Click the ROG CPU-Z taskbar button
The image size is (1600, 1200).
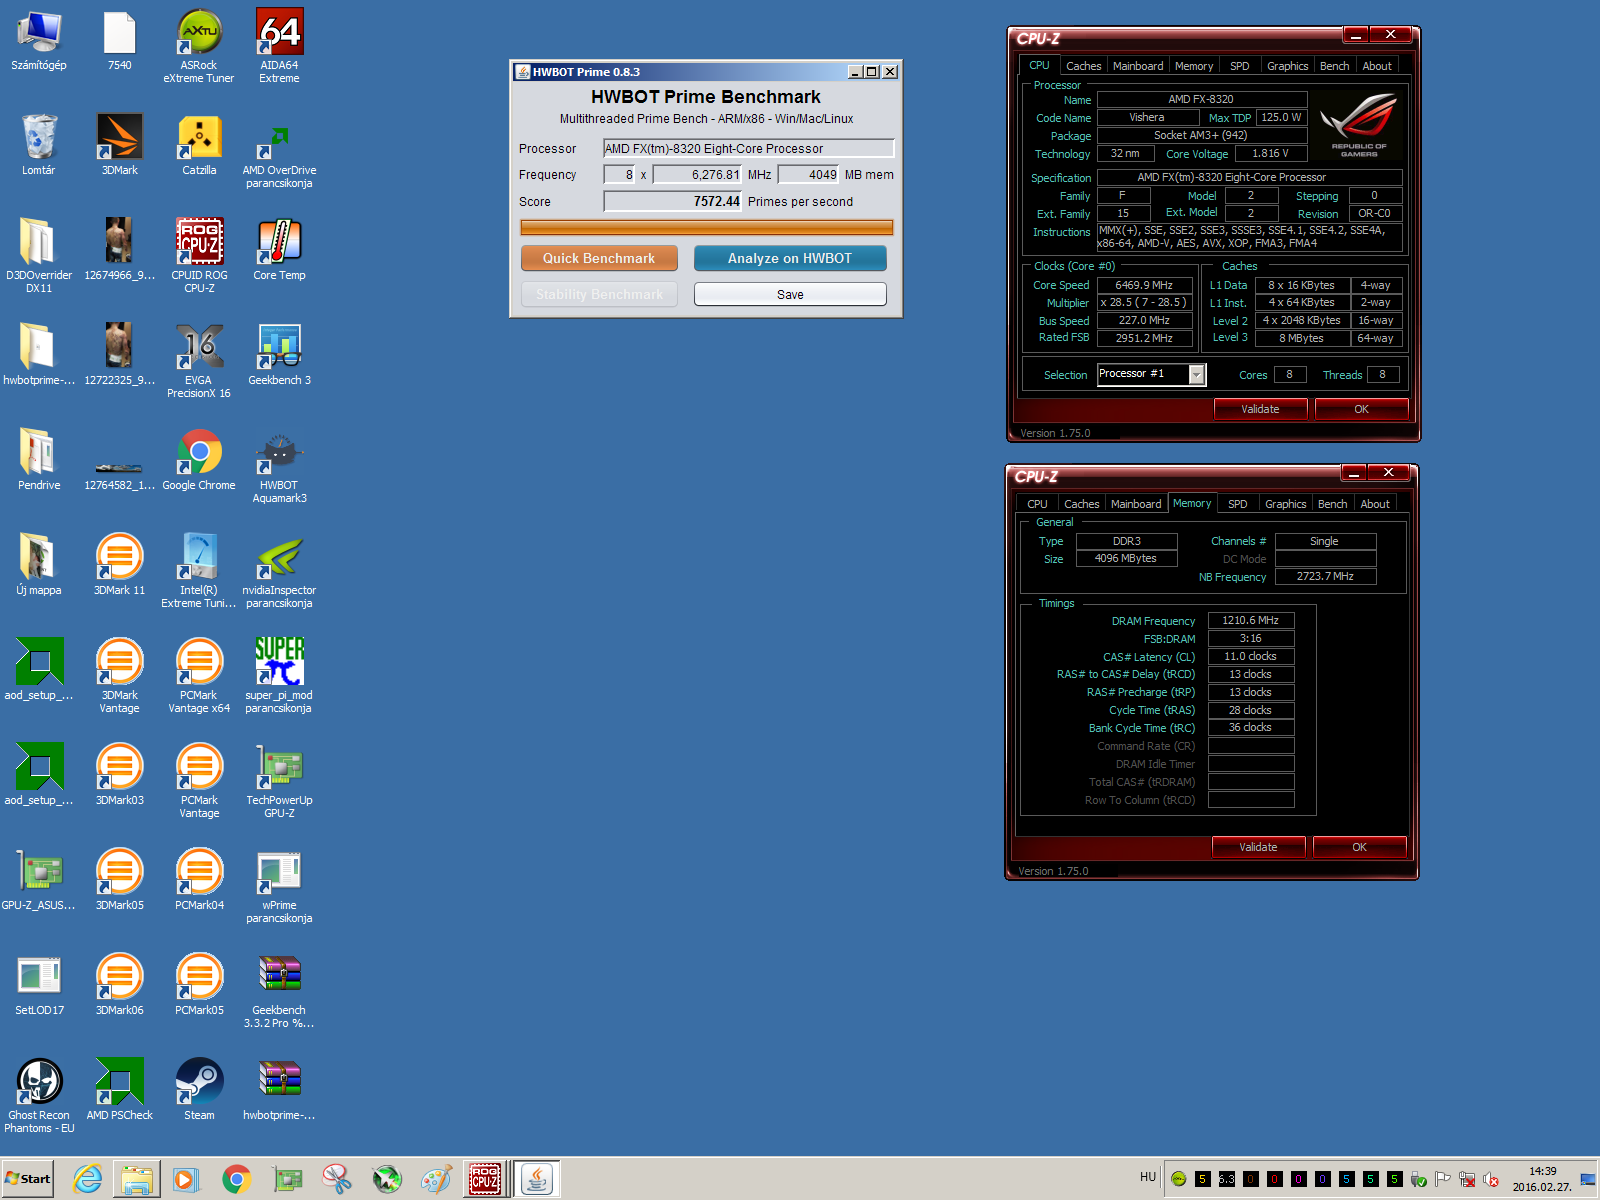pyautogui.click(x=485, y=1179)
